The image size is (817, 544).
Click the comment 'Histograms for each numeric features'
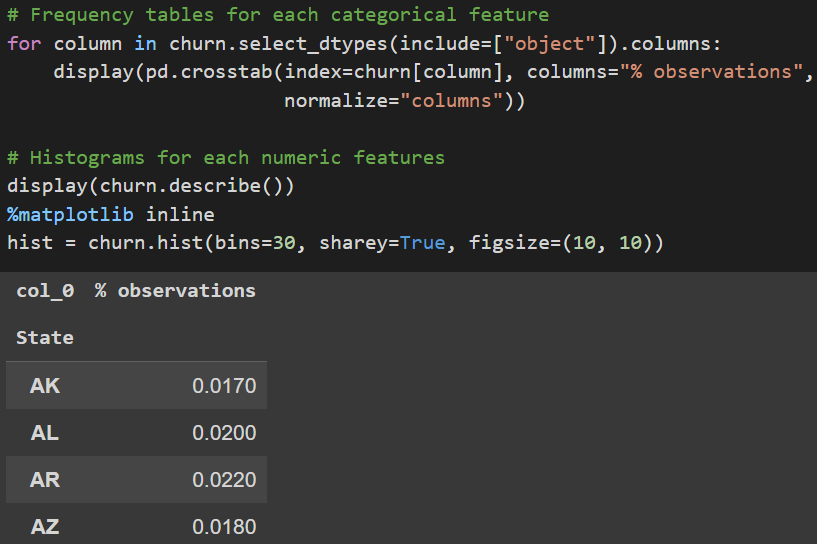226,157
